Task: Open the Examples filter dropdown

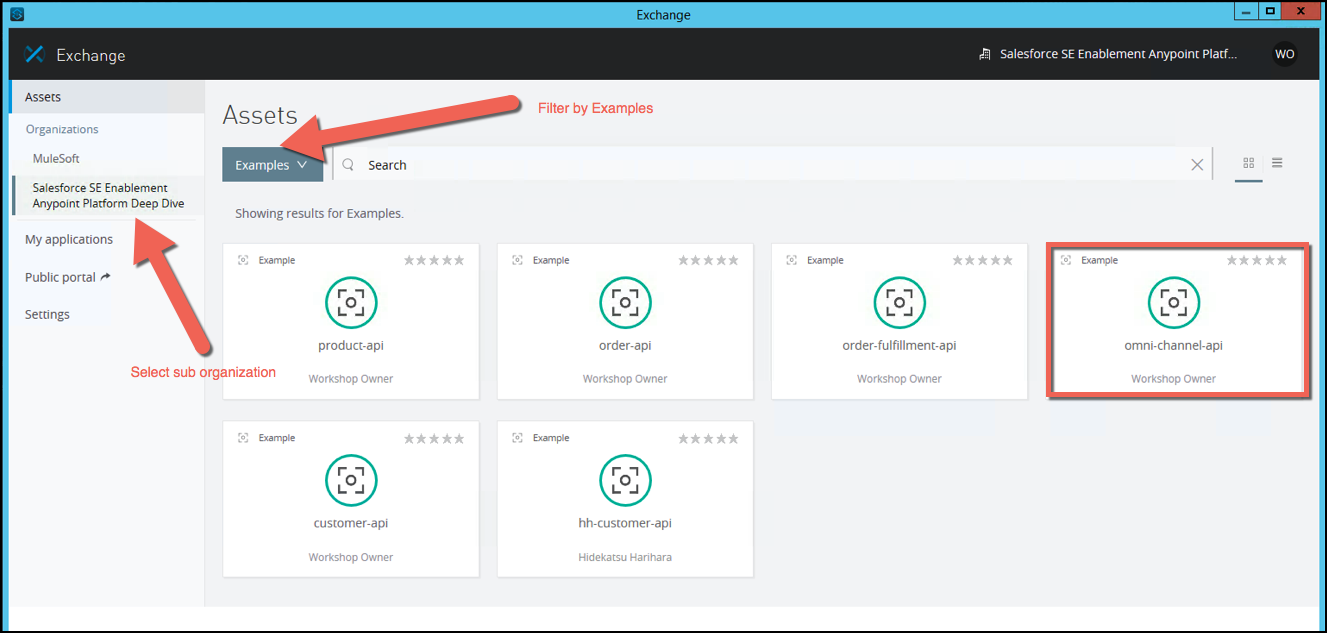Action: [272, 165]
